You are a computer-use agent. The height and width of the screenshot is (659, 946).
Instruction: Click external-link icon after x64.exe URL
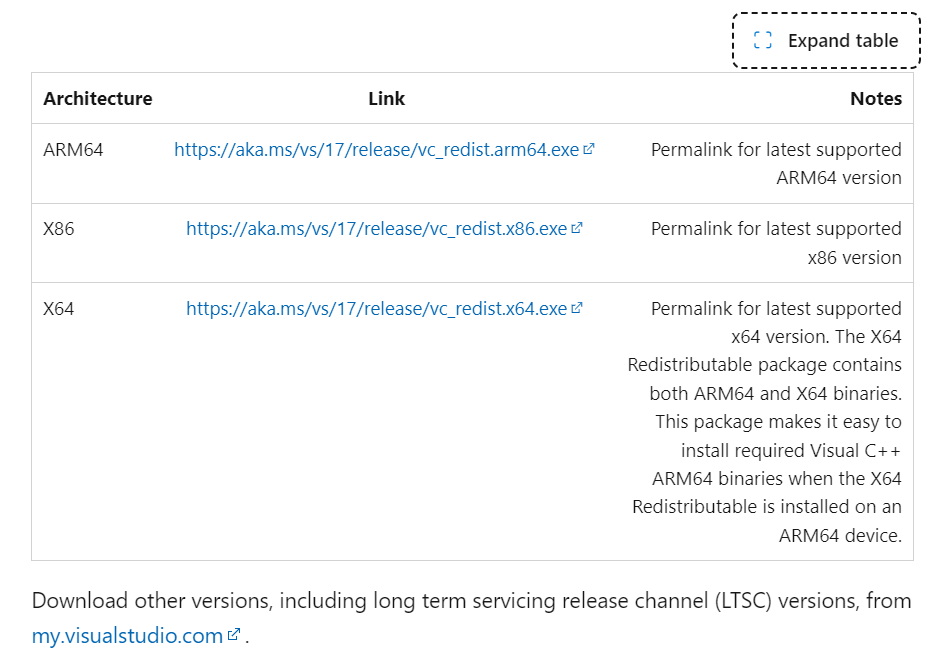pyautogui.click(x=577, y=308)
